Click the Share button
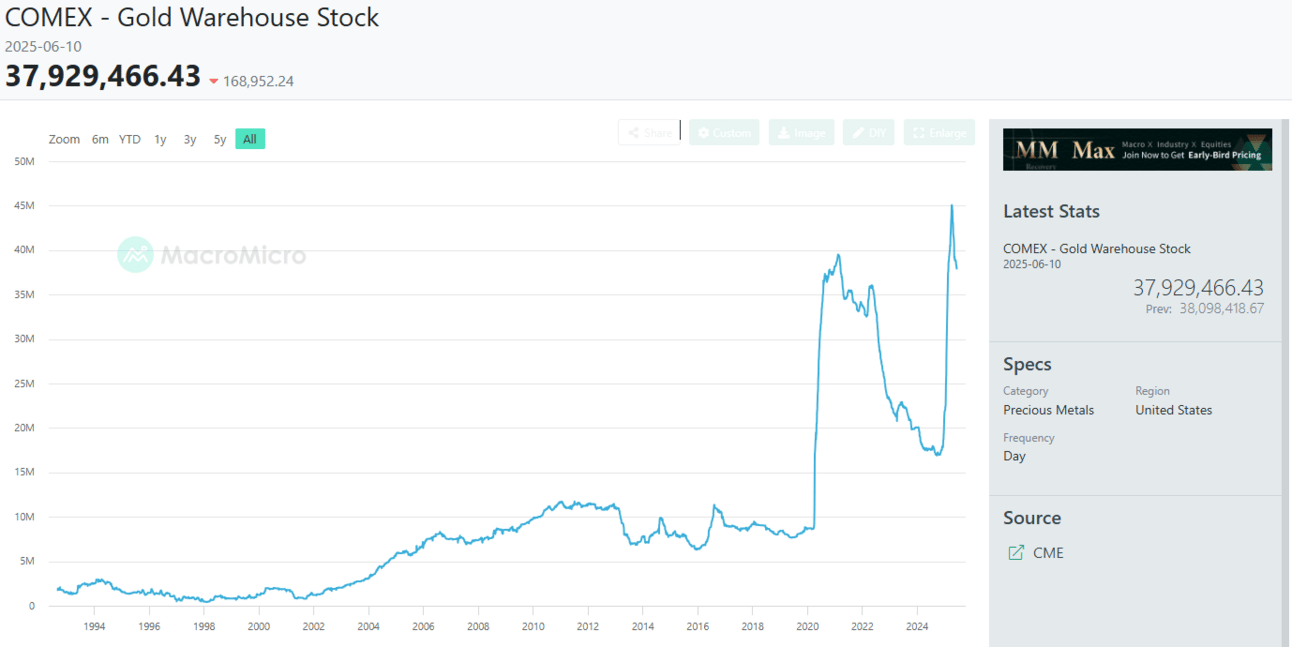The height and width of the screenshot is (647, 1292). (x=649, y=133)
